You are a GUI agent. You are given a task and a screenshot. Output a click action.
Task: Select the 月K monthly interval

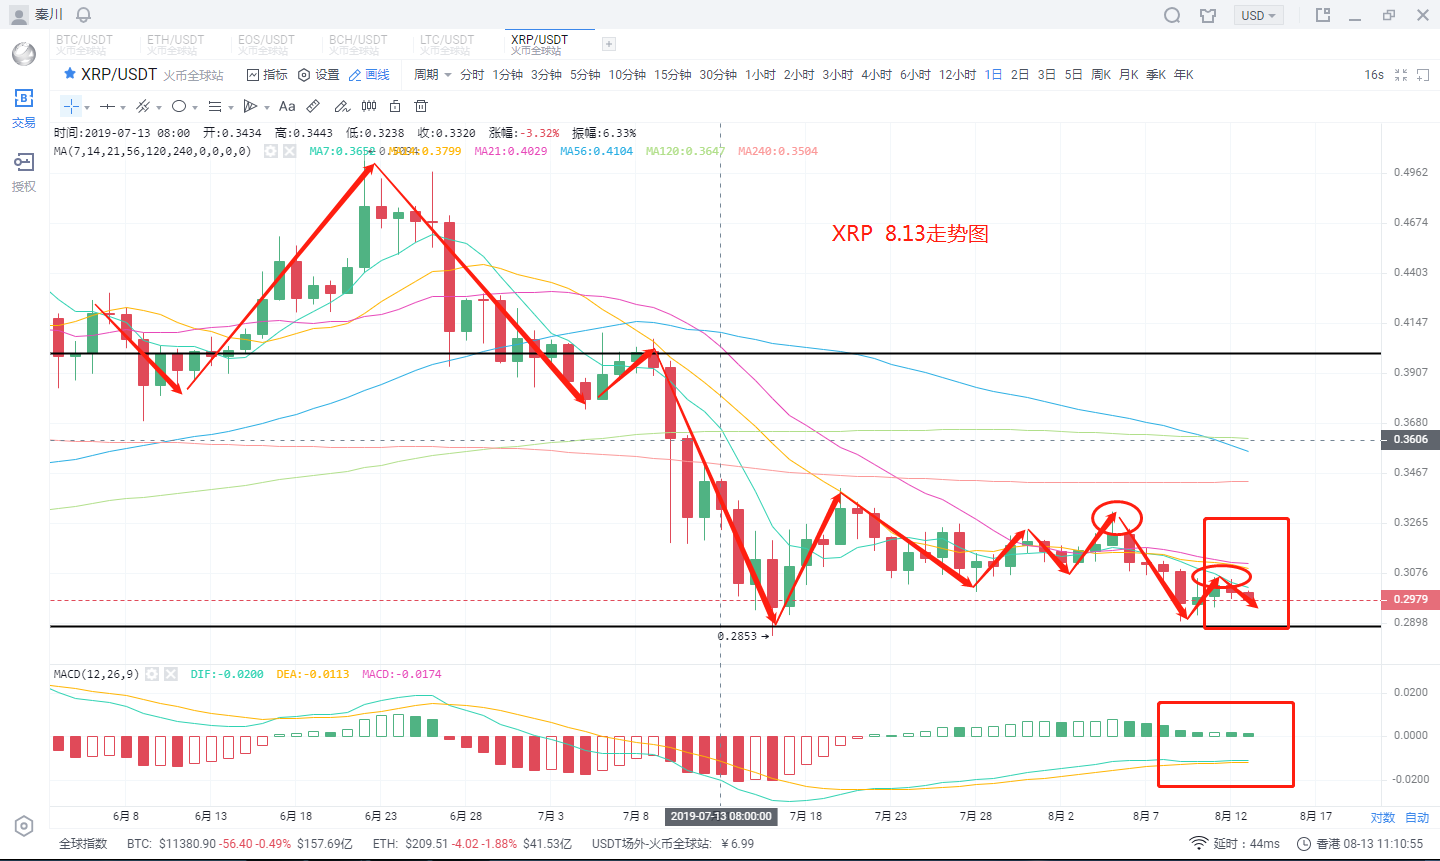(1128, 75)
